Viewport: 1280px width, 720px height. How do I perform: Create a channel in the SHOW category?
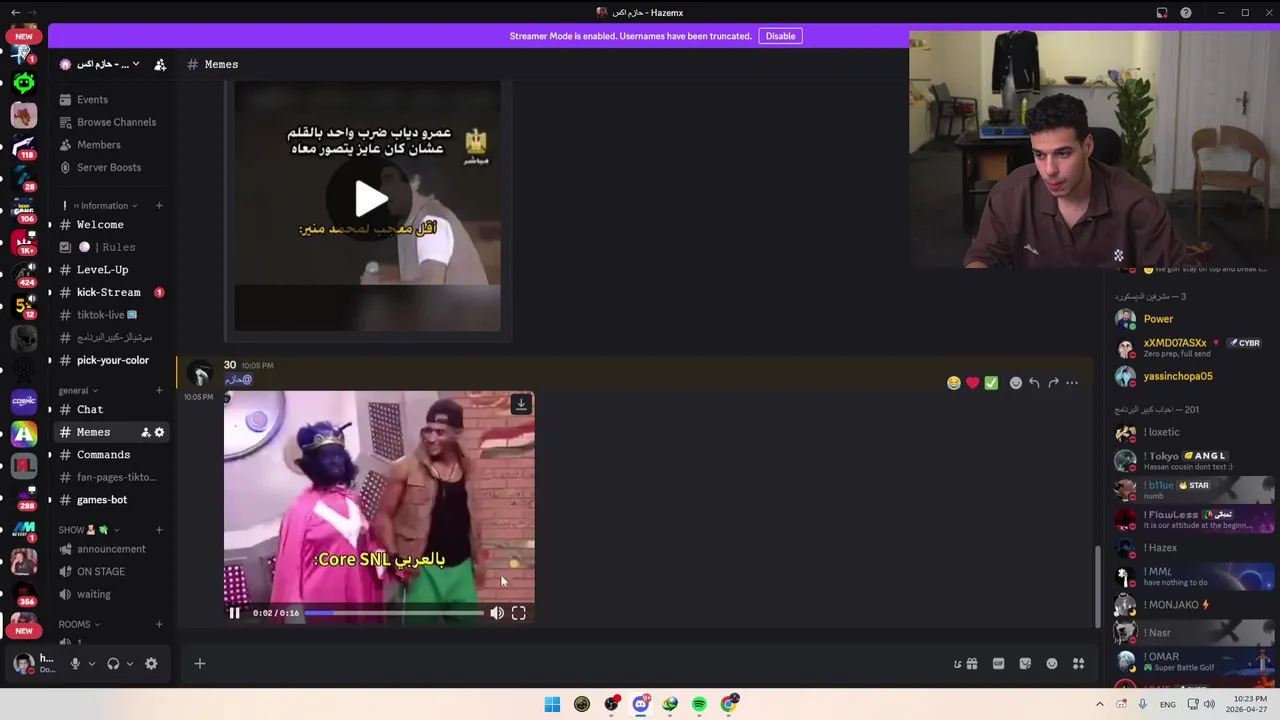(x=159, y=530)
